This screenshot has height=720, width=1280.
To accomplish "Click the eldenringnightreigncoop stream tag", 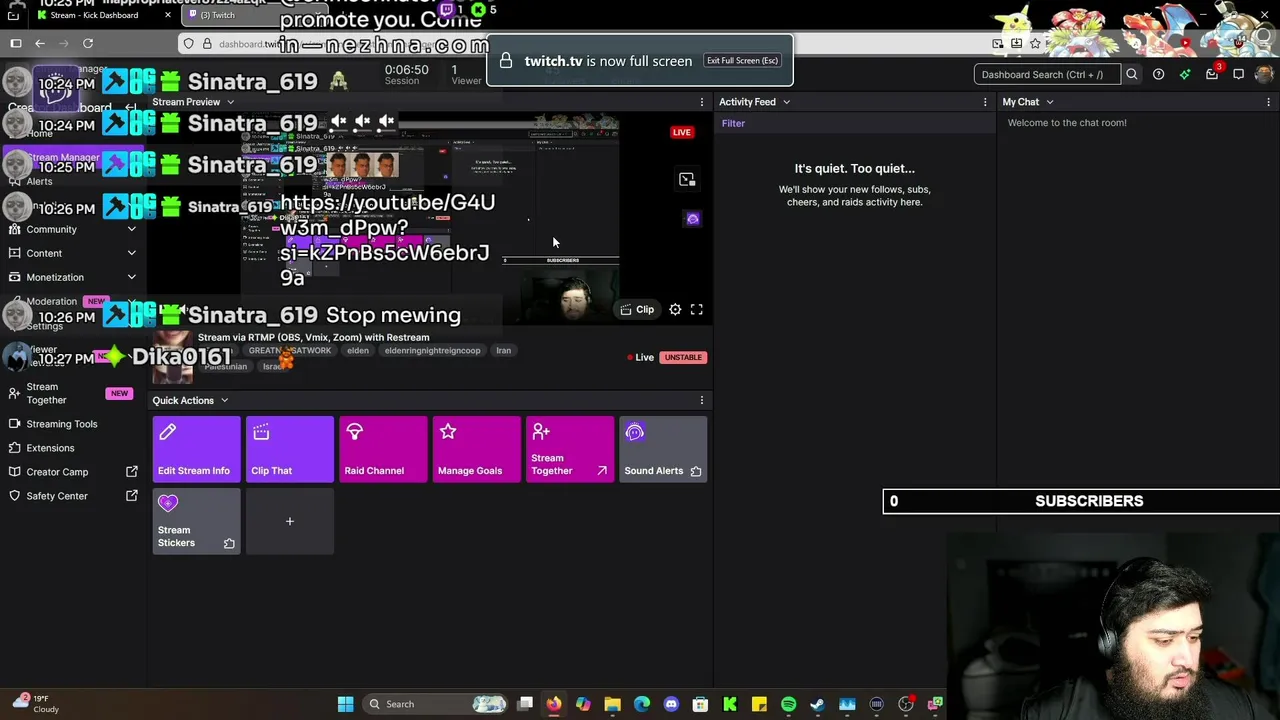I will pyautogui.click(x=432, y=351).
